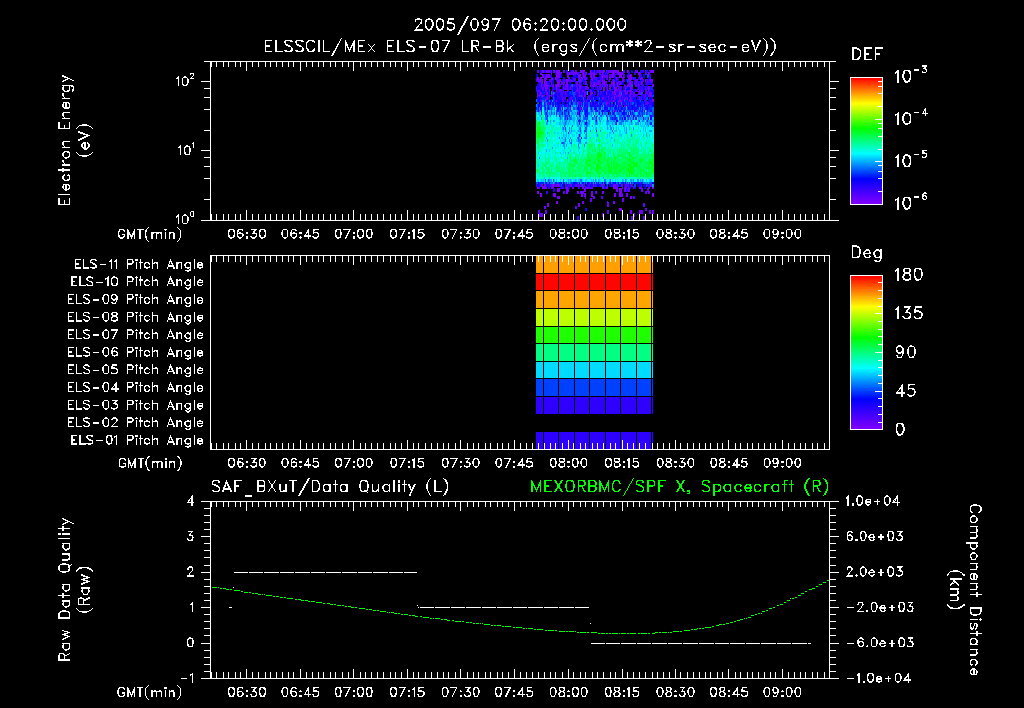
Task: Click the 1.0e+04 right axis value
Action: pyautogui.click(x=872, y=501)
